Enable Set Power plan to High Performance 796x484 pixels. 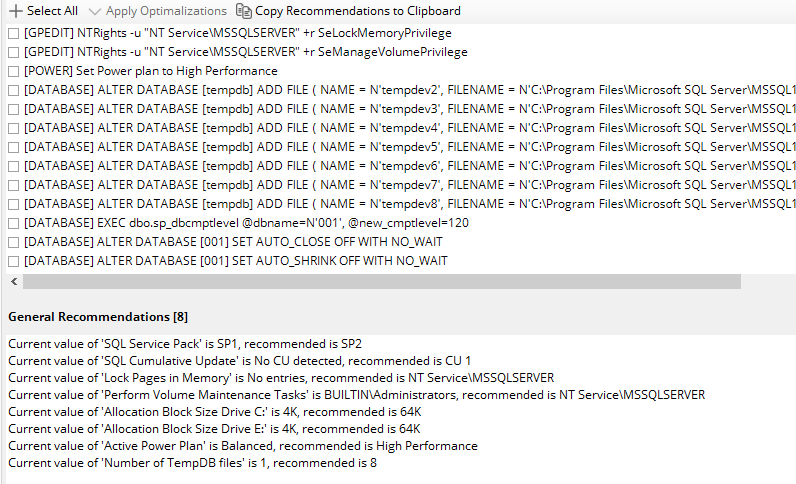point(14,72)
